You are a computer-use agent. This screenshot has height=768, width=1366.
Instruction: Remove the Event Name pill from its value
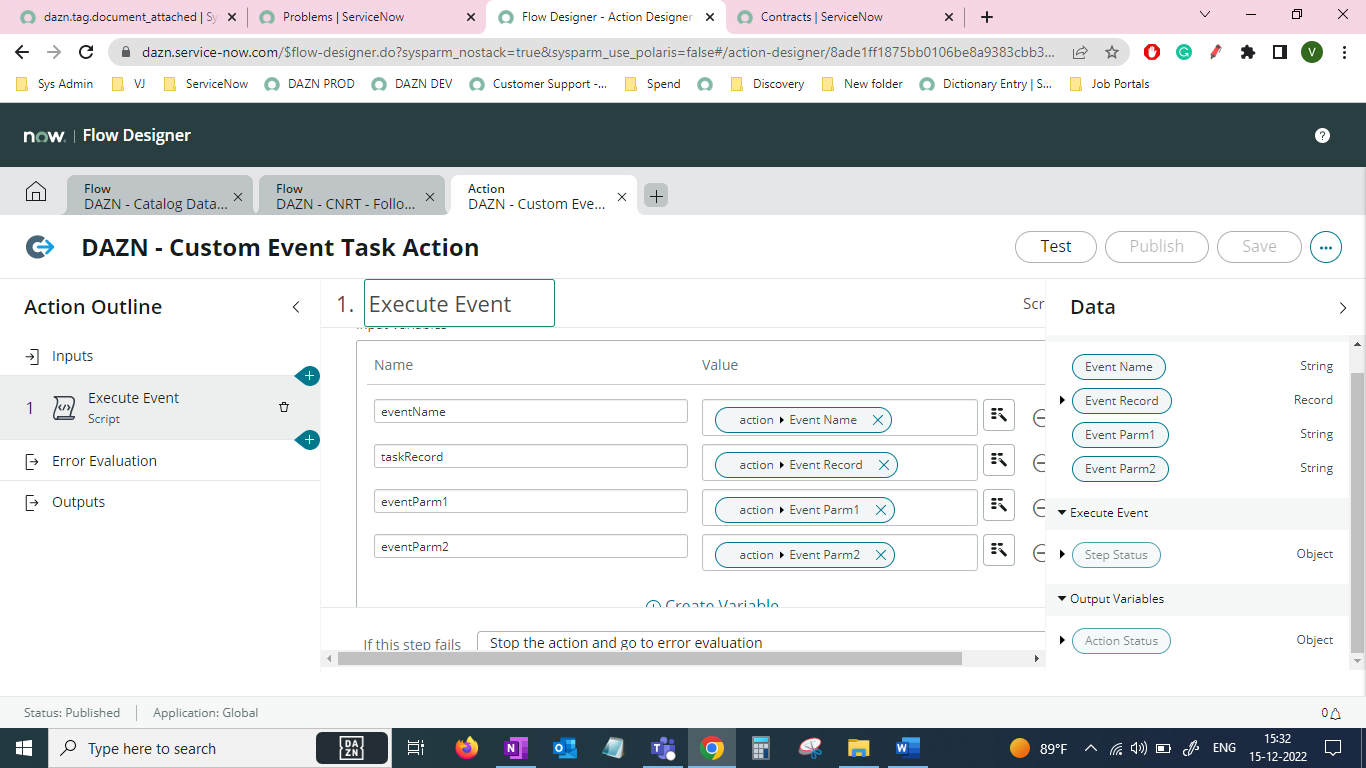tap(878, 420)
